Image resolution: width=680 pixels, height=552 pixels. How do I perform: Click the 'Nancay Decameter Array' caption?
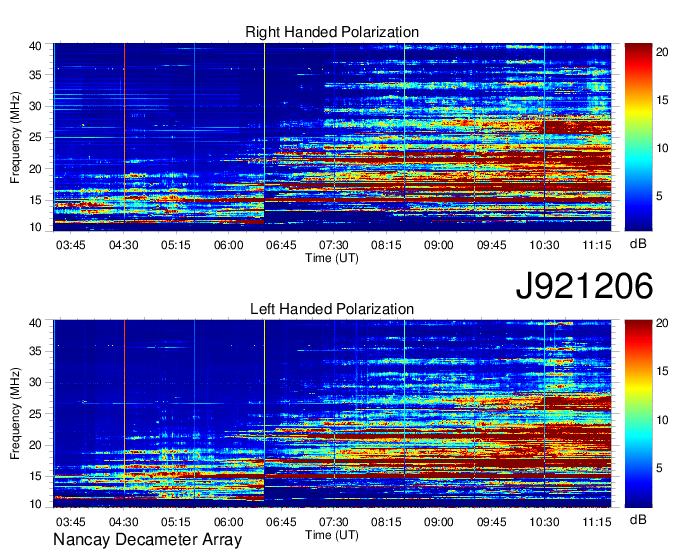click(147, 540)
